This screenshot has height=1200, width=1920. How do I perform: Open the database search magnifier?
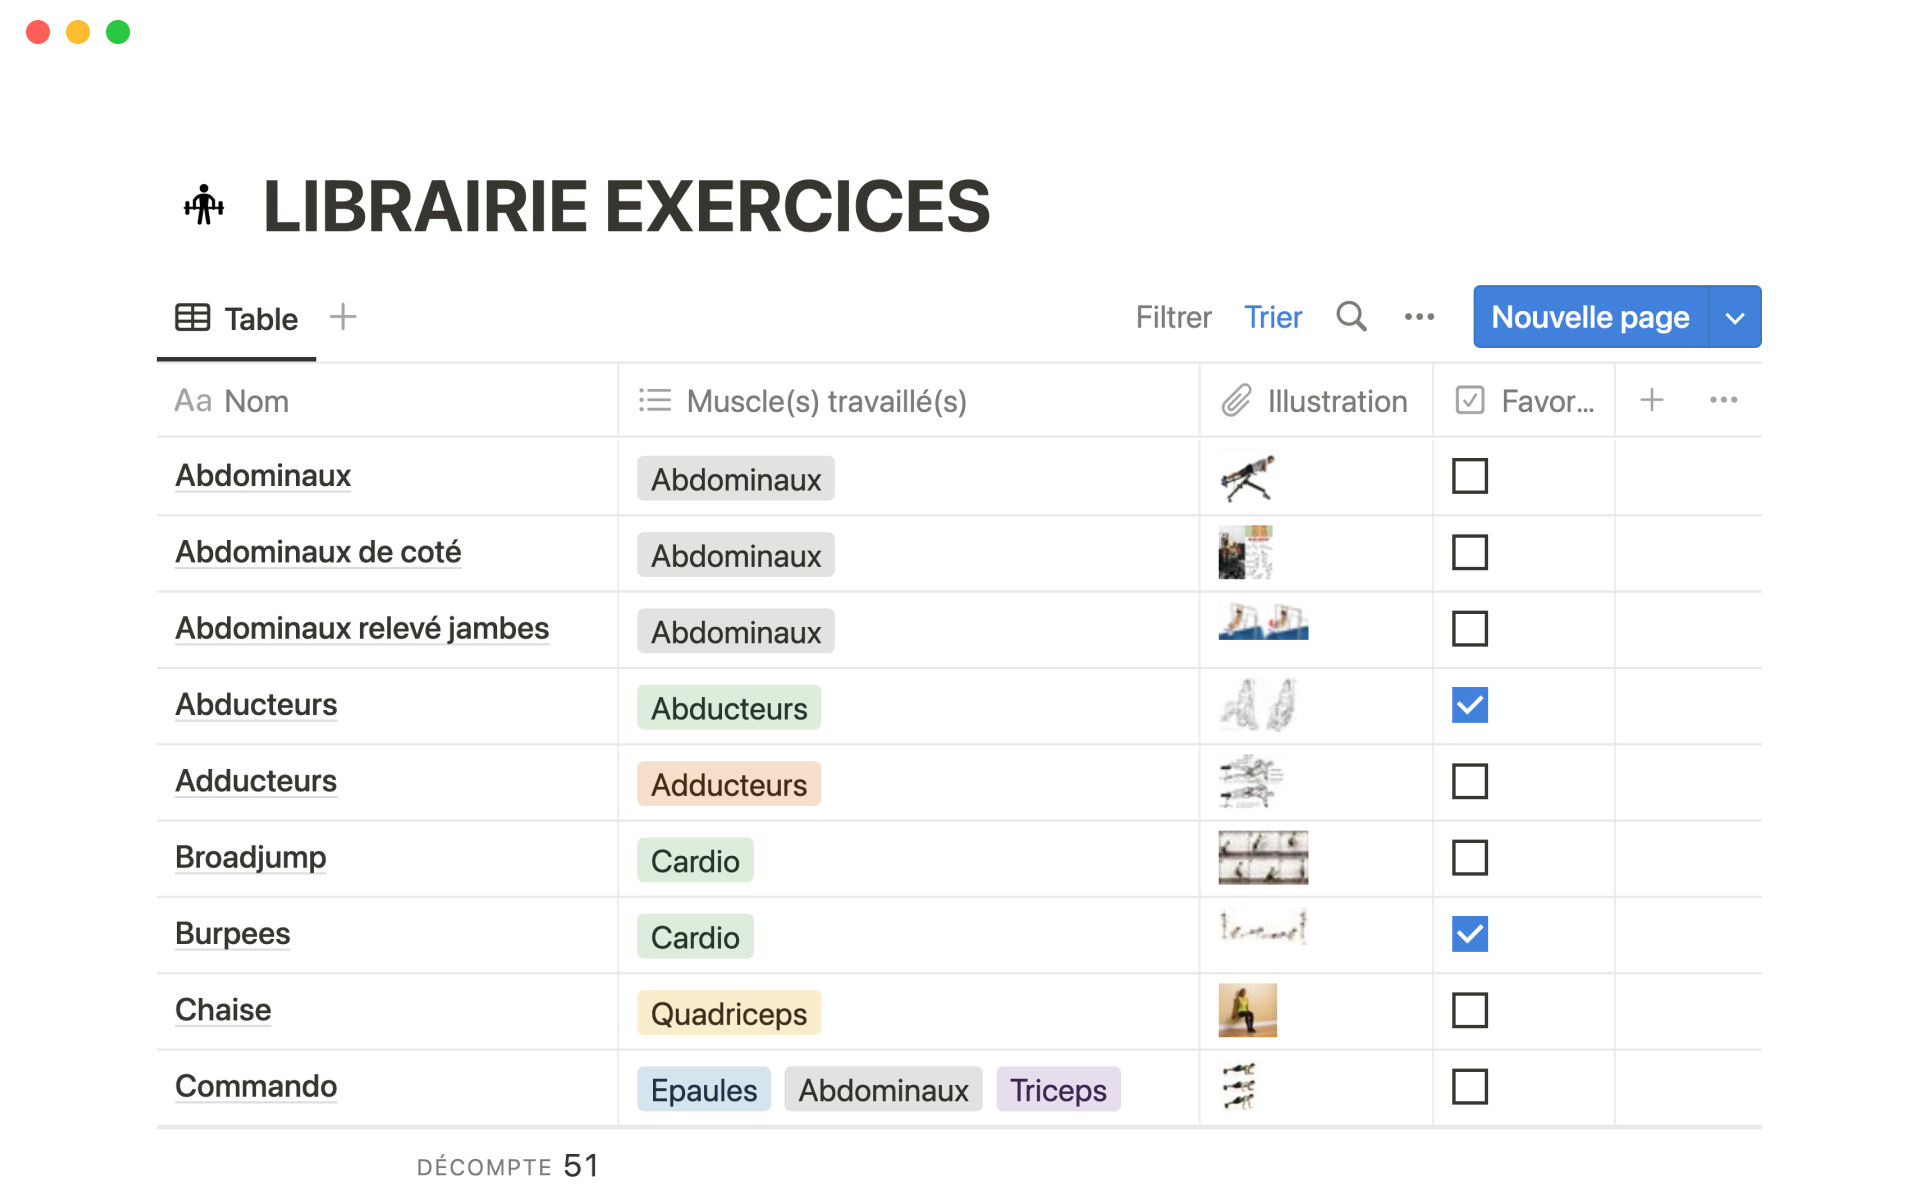click(1351, 317)
